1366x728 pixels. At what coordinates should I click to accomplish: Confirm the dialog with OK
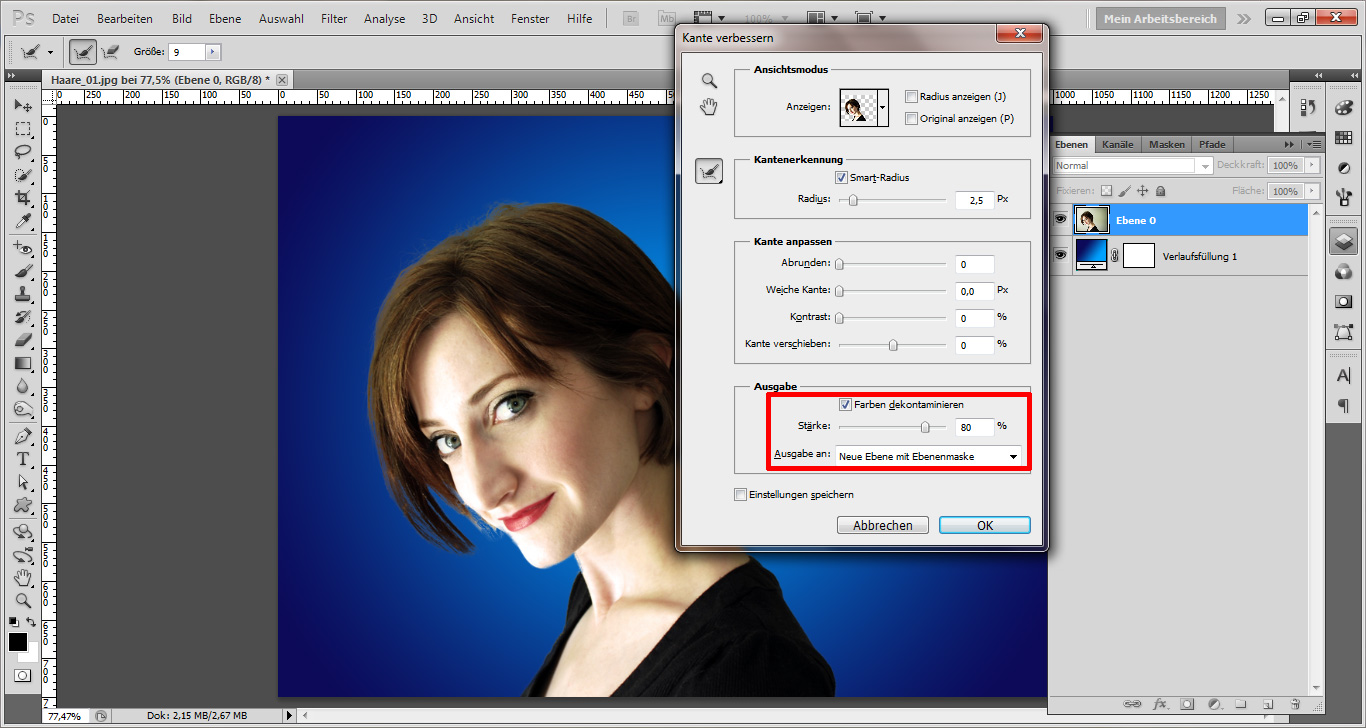click(984, 524)
